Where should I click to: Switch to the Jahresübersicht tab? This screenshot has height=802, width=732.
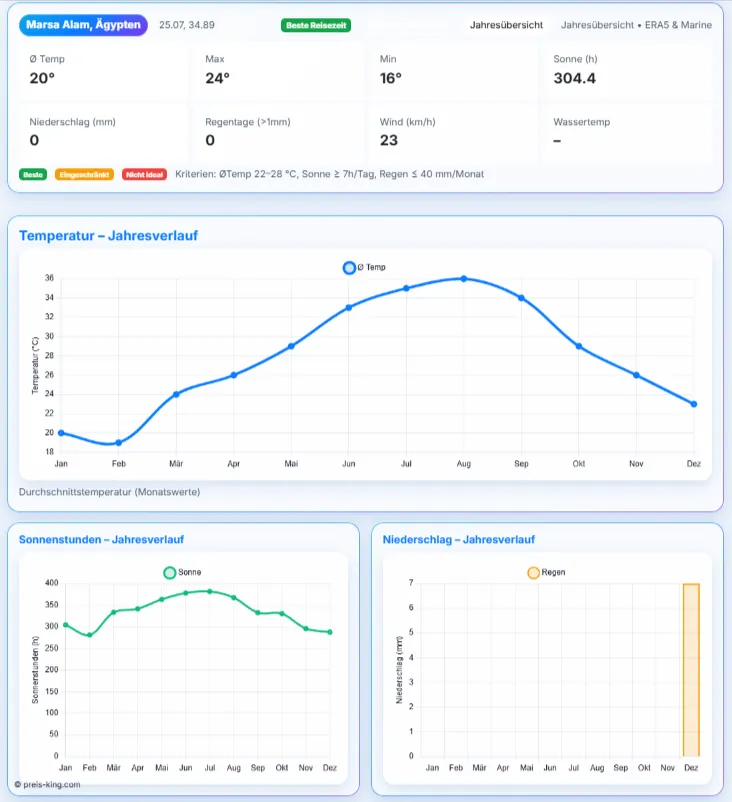coord(506,25)
